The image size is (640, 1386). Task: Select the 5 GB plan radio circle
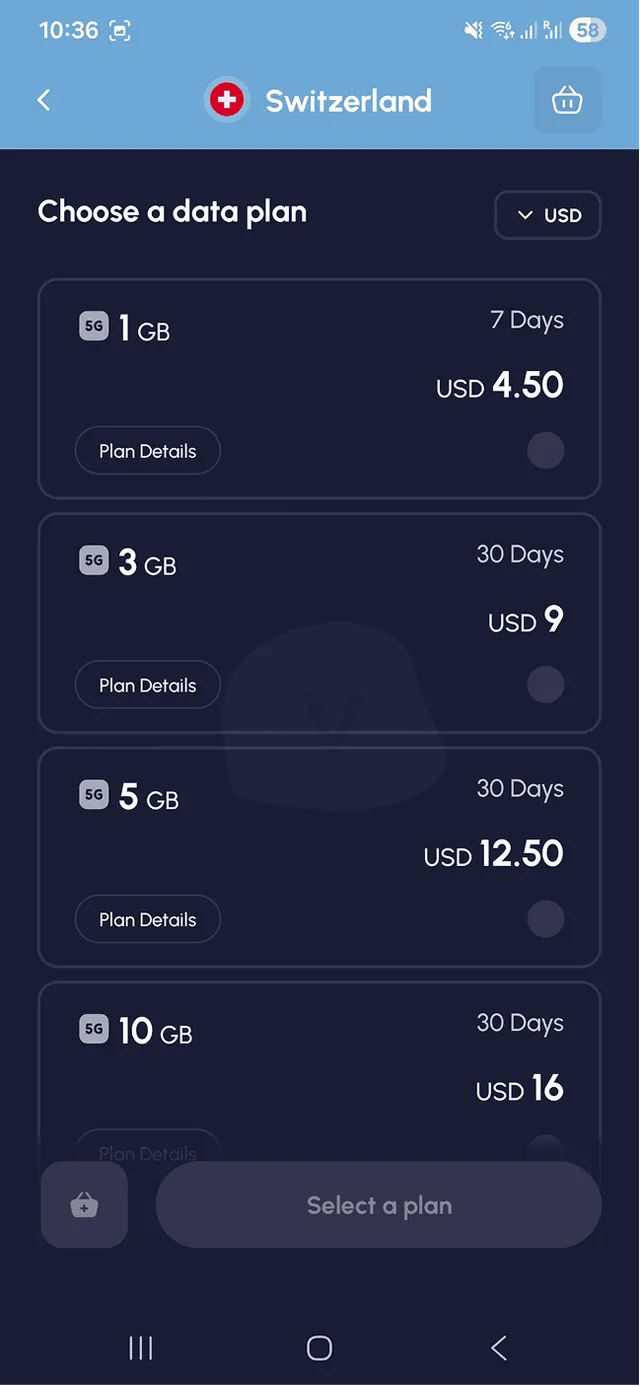(546, 918)
